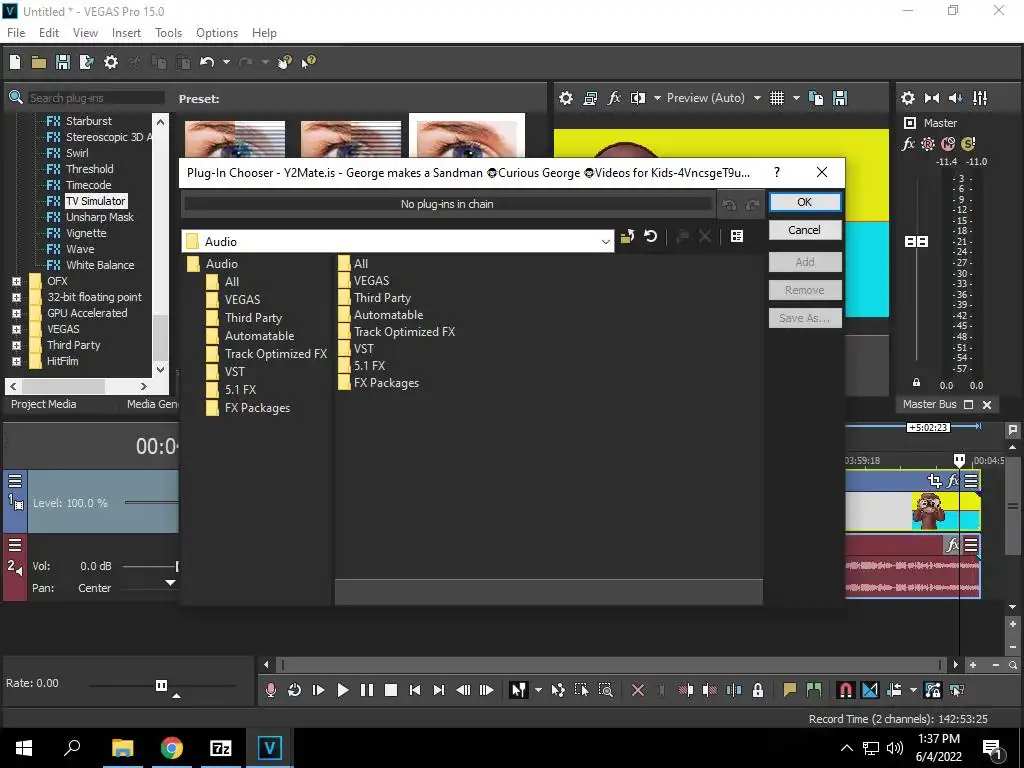Expand the GPU Accelerated folder
This screenshot has width=1024, height=768.
coord(16,313)
